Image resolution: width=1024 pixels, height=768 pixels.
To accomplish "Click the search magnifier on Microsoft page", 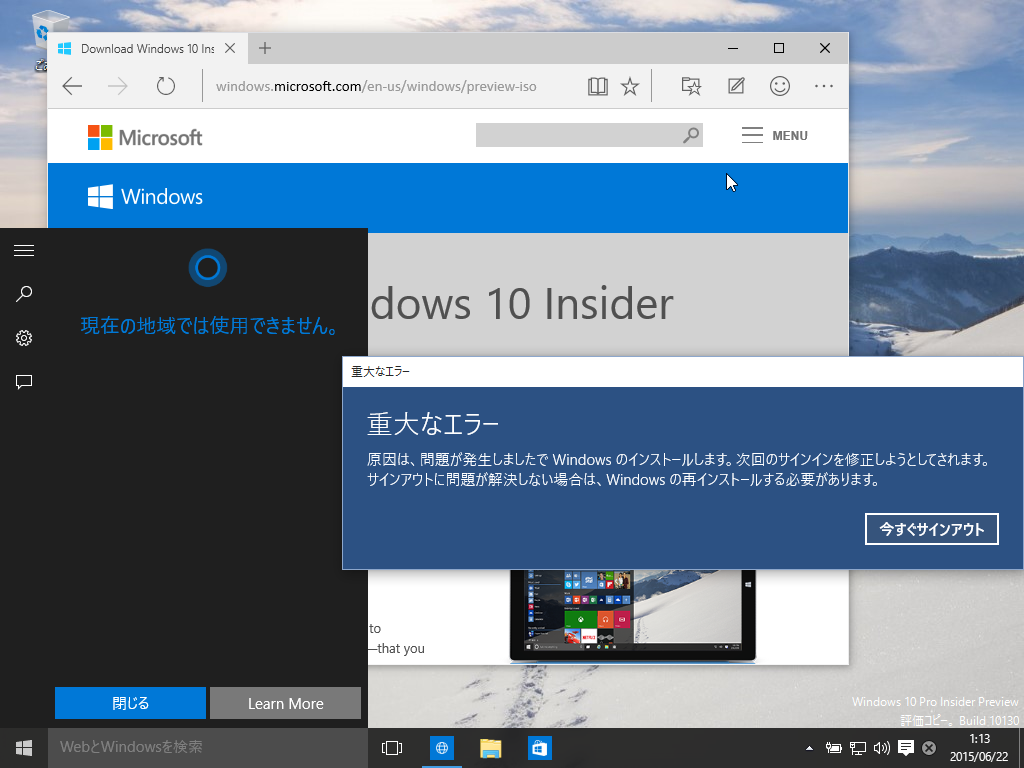I will pyautogui.click(x=691, y=135).
